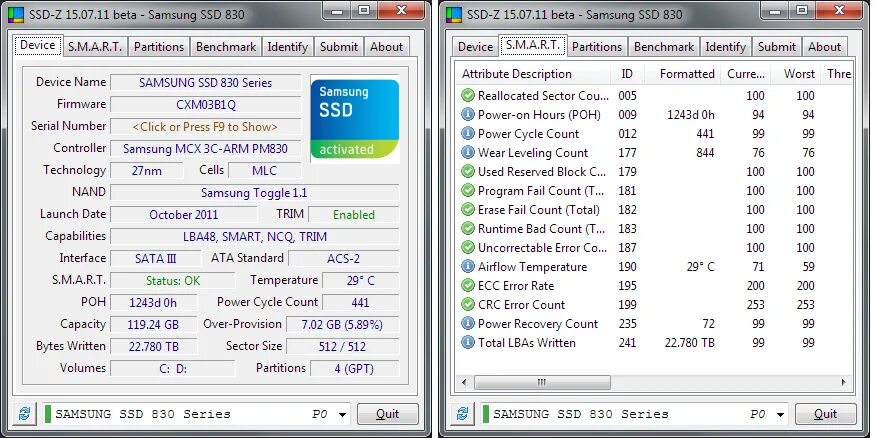This screenshot has width=874, height=438.
Task: Click Volumes field showing C: D:
Action: pyautogui.click(x=173, y=369)
